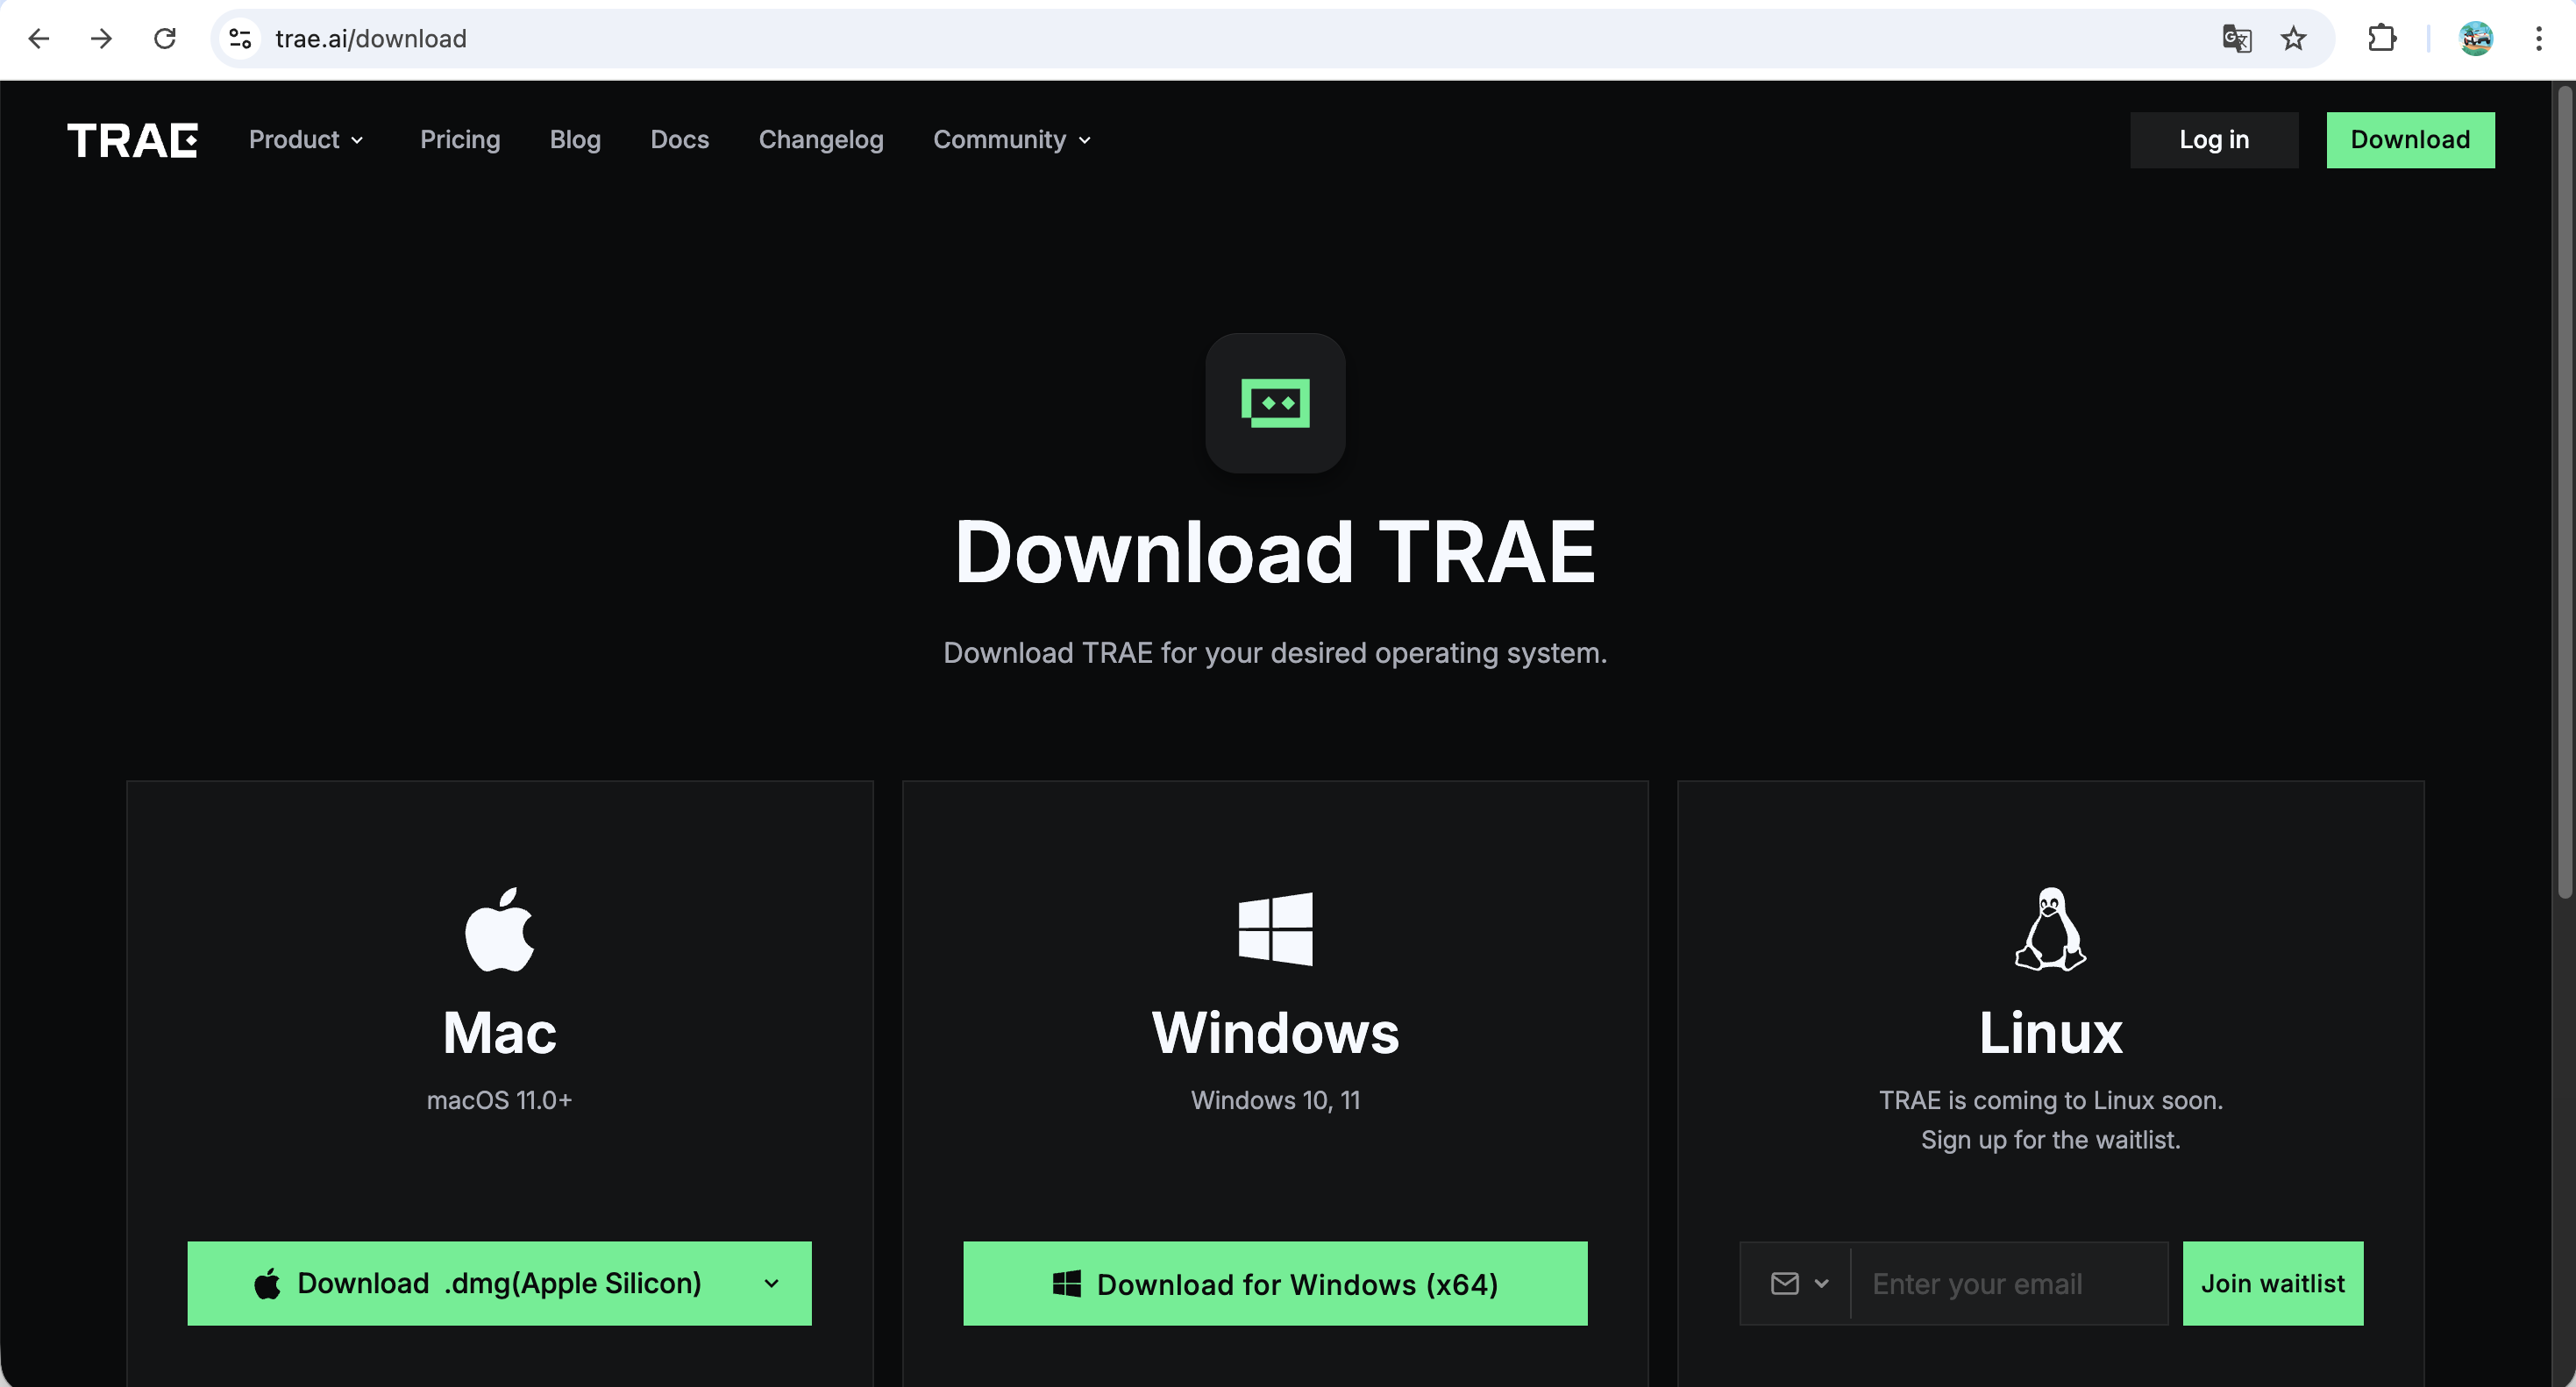The height and width of the screenshot is (1387, 2576).
Task: Click the Log in button
Action: [2213, 140]
